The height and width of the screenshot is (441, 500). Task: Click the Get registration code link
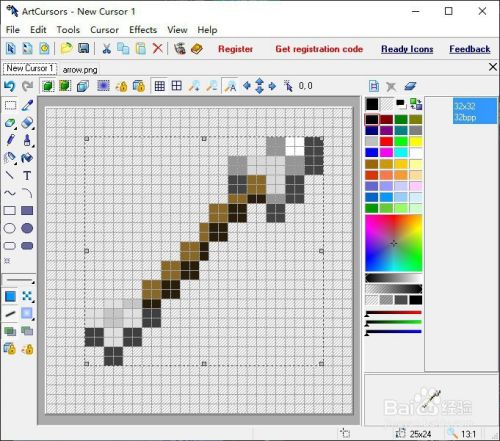pos(319,49)
